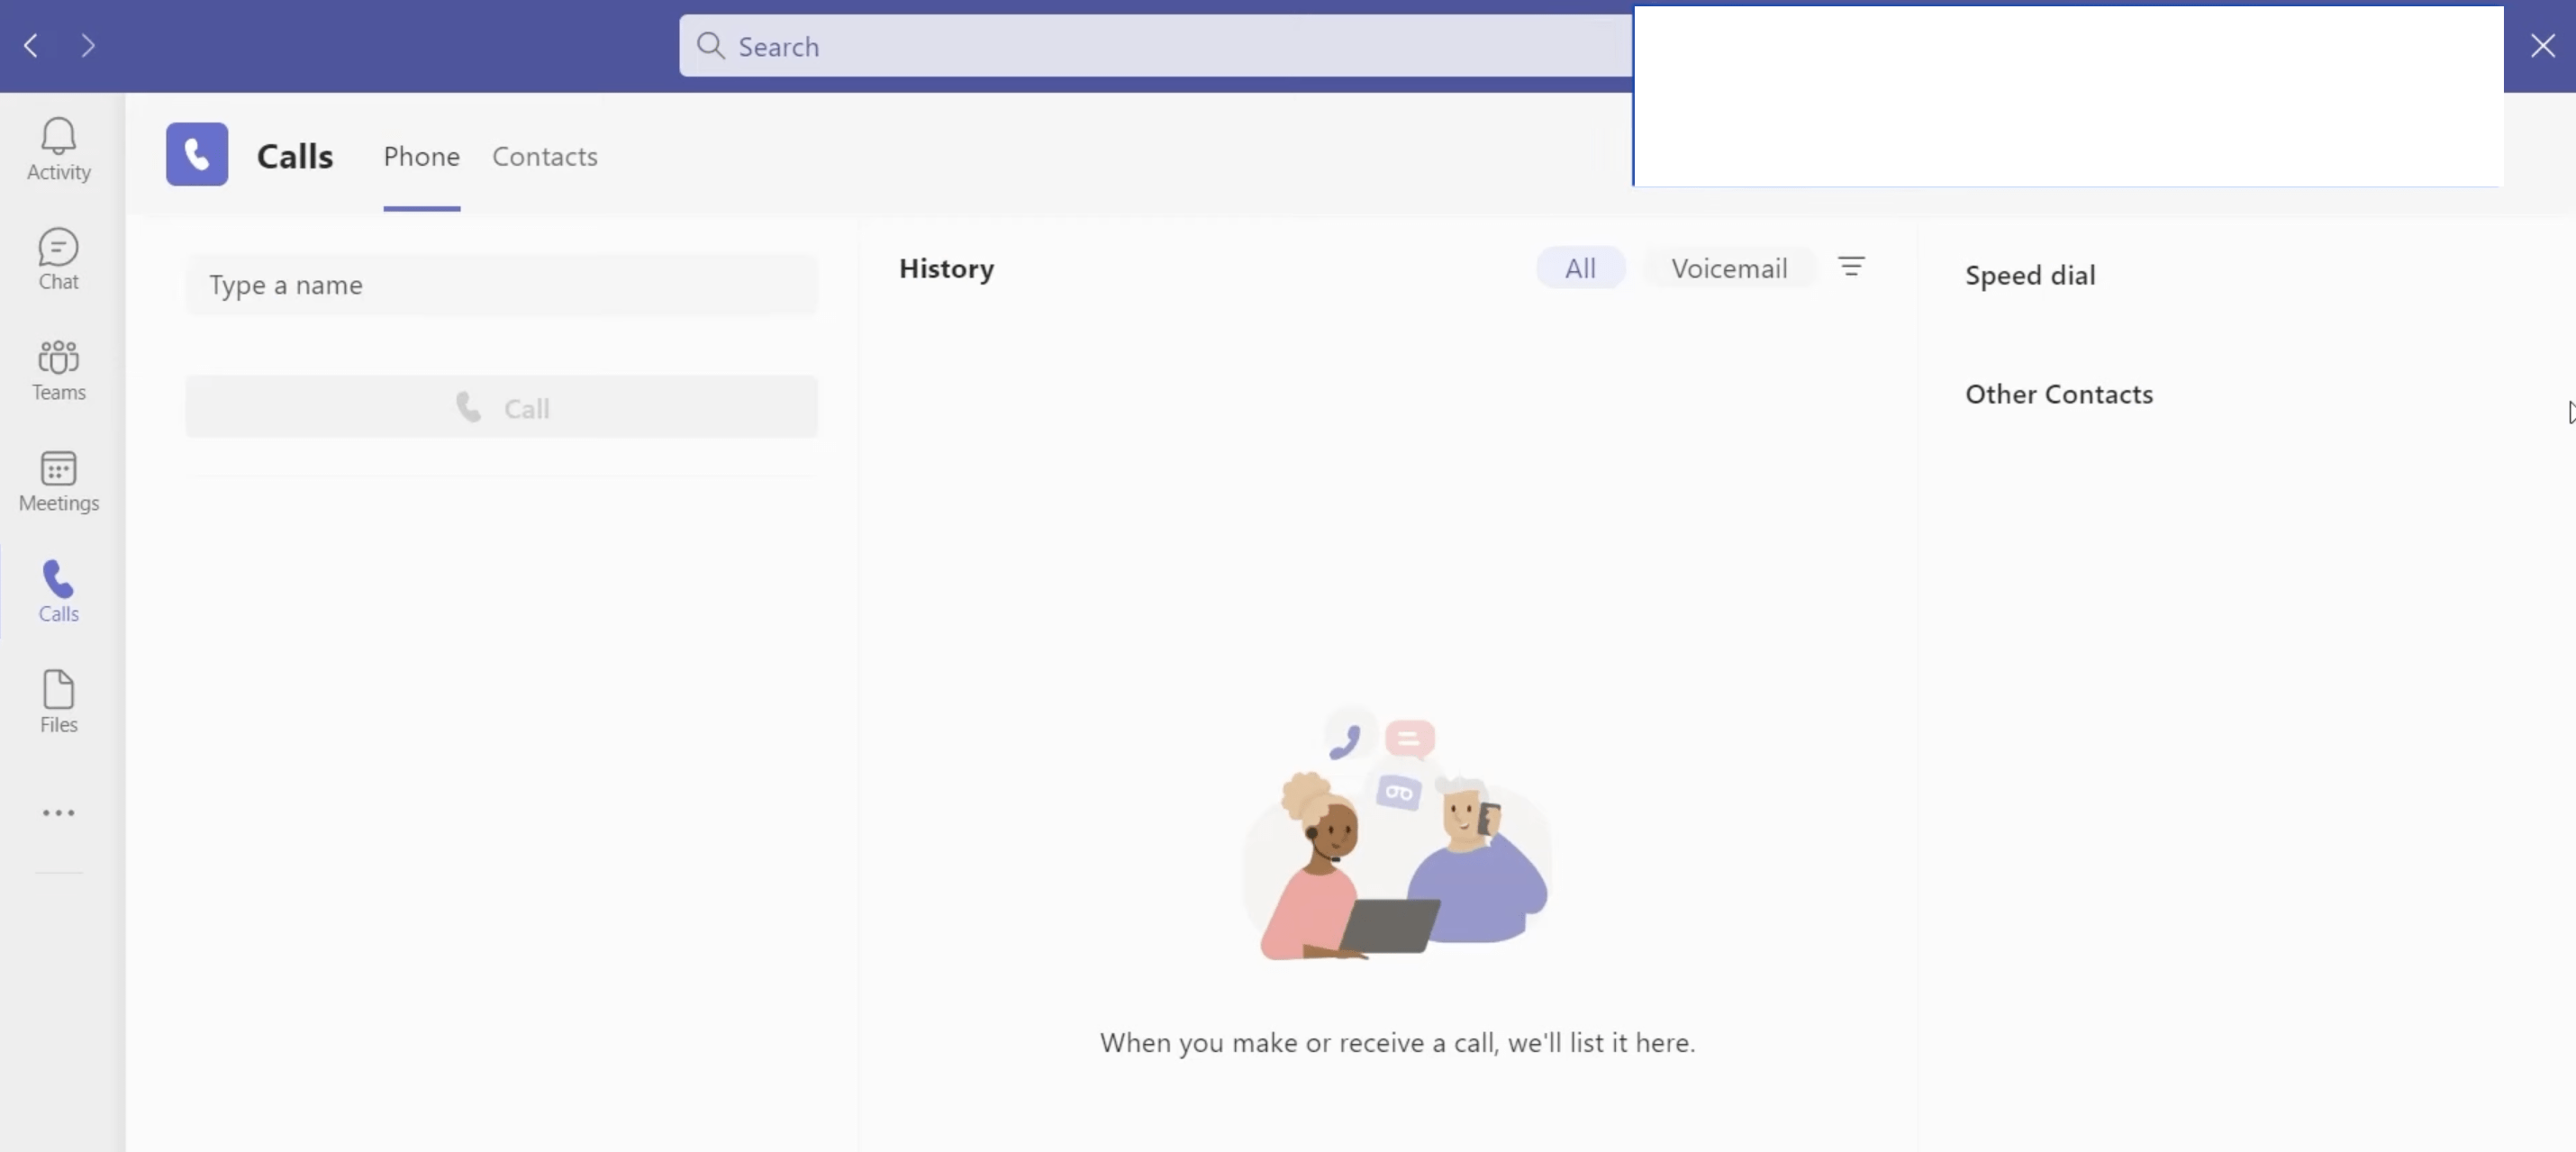This screenshot has height=1152, width=2576.
Task: Go to Teams in the sidebar
Action: pyautogui.click(x=59, y=370)
